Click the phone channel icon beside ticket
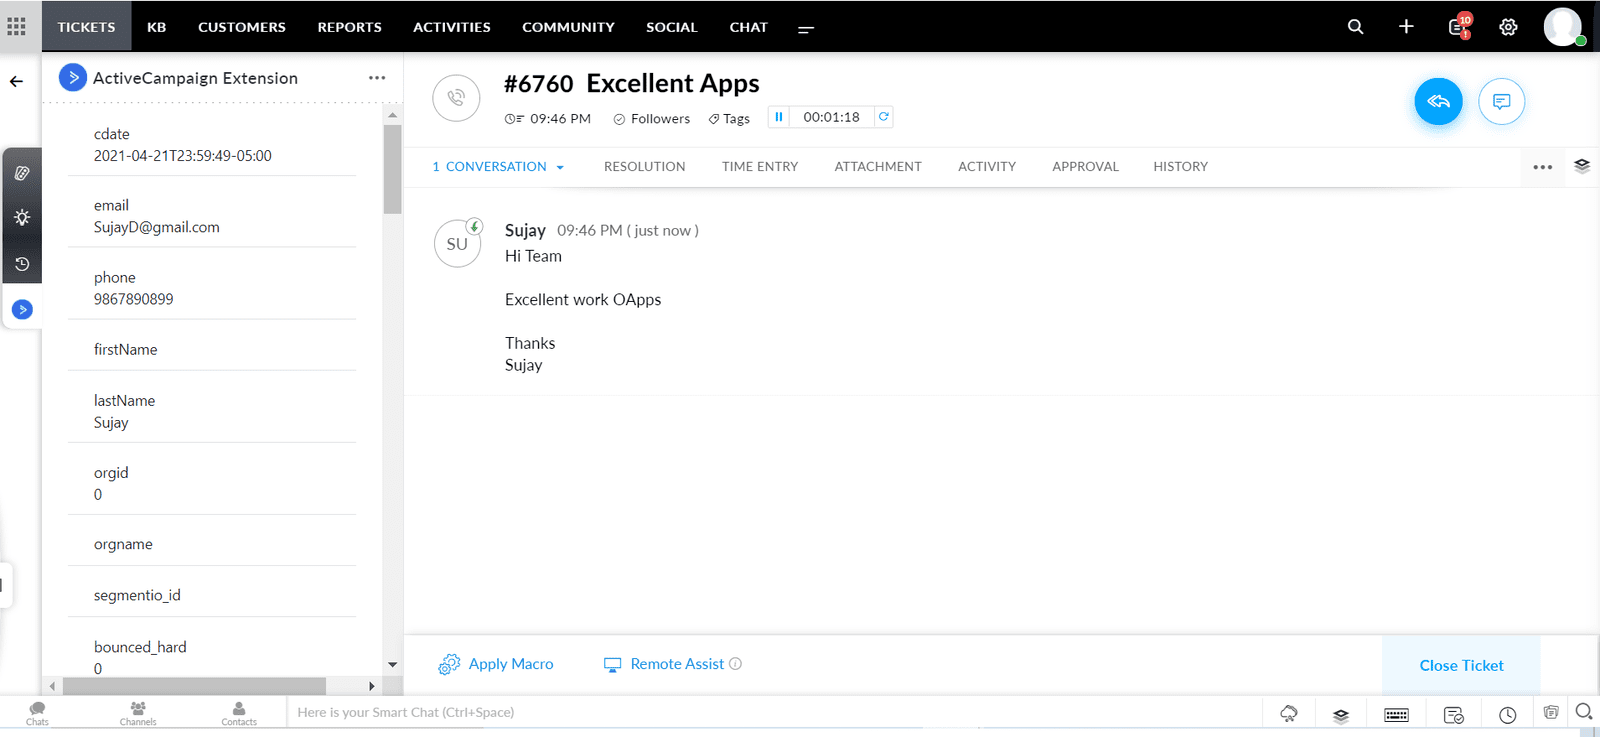This screenshot has width=1600, height=737. pyautogui.click(x=456, y=98)
